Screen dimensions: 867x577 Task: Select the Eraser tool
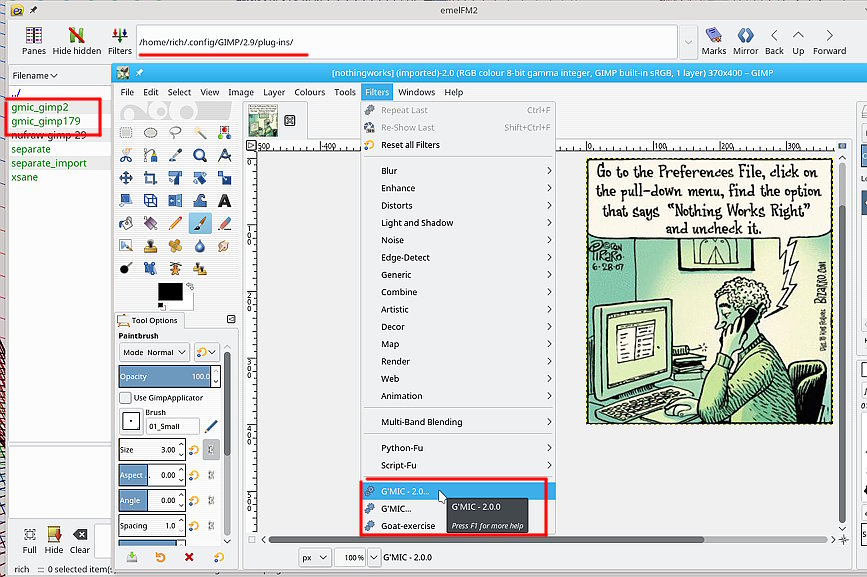click(x=224, y=223)
